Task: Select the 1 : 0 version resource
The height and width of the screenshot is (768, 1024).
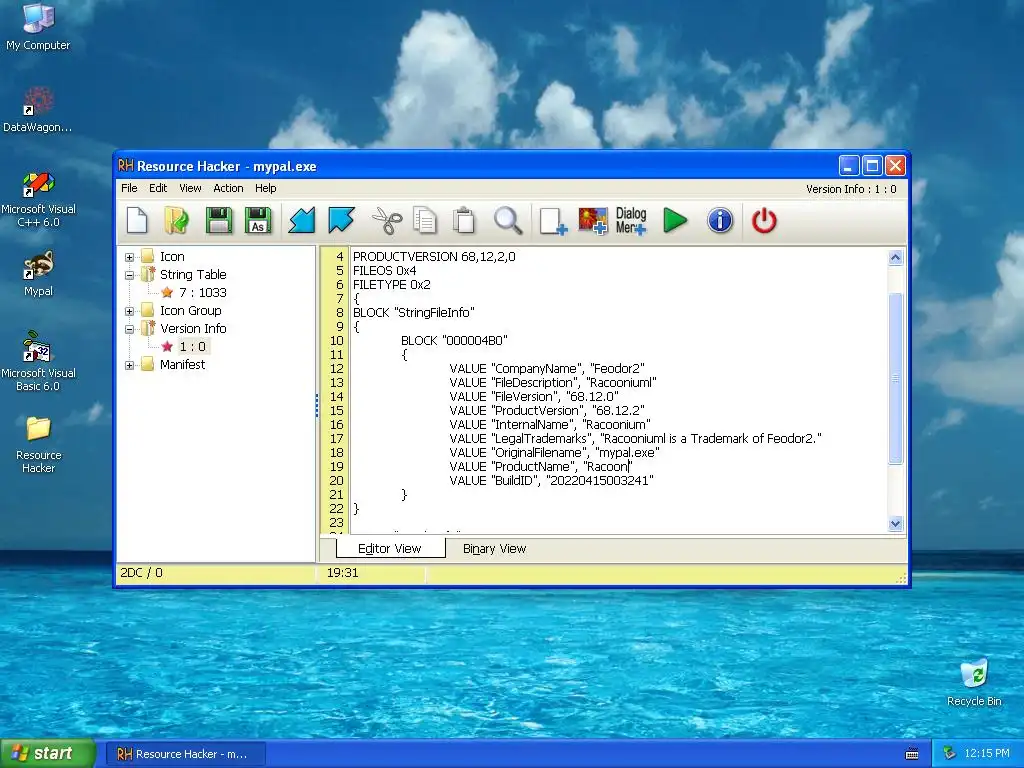Action: pos(193,347)
